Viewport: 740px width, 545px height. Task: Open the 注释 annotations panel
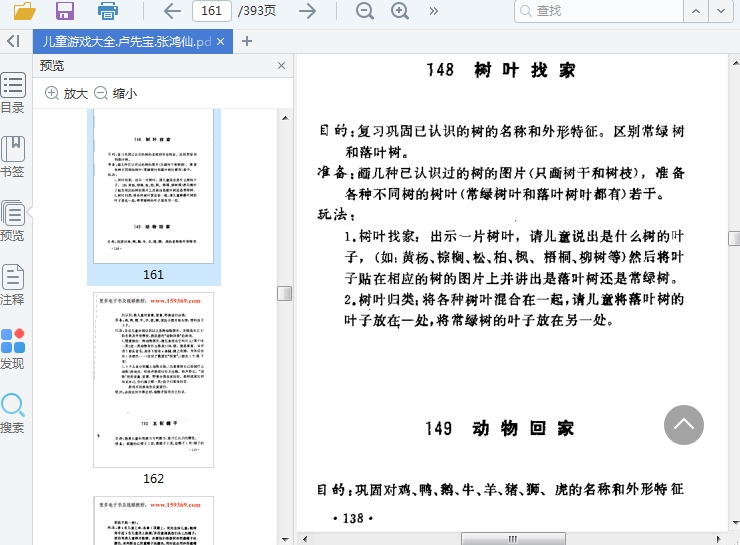[13, 285]
